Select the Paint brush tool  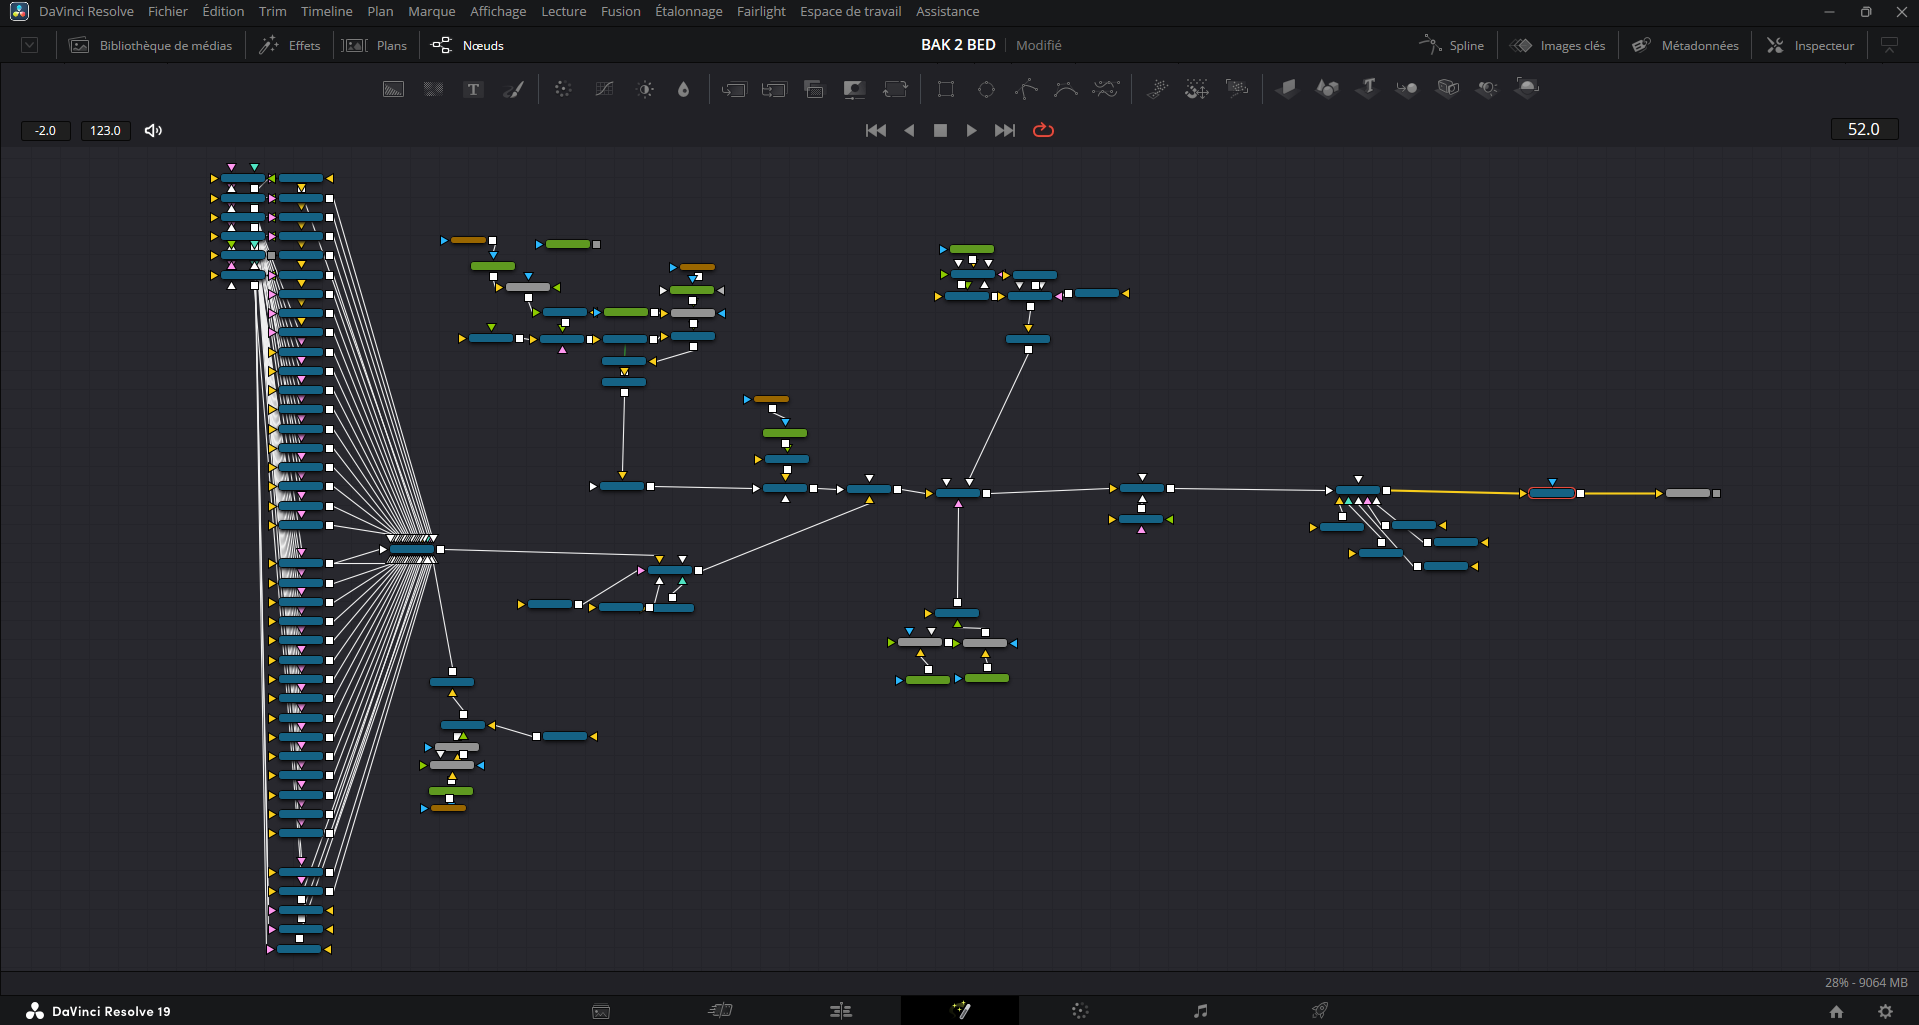[513, 89]
